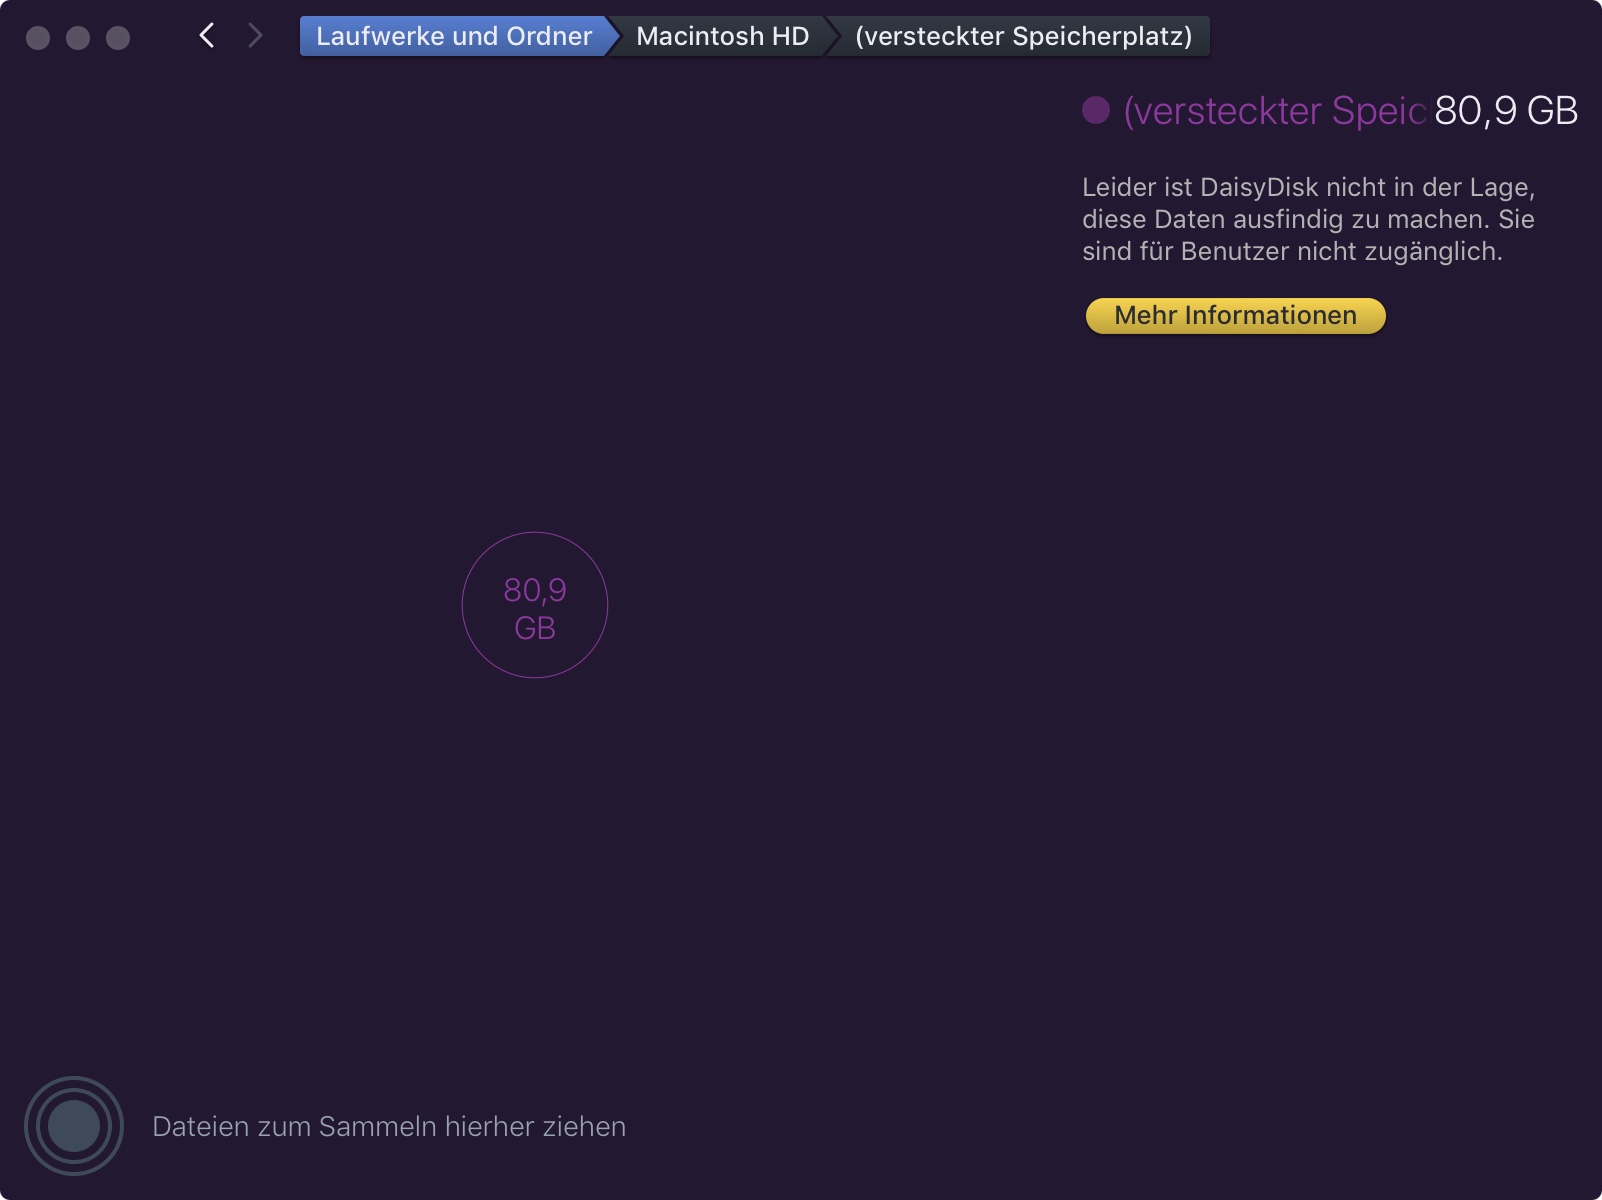Viewport: 1602px width, 1200px height.
Task: Click the 80,9 GB size value in the sidebar
Action: 1506,111
